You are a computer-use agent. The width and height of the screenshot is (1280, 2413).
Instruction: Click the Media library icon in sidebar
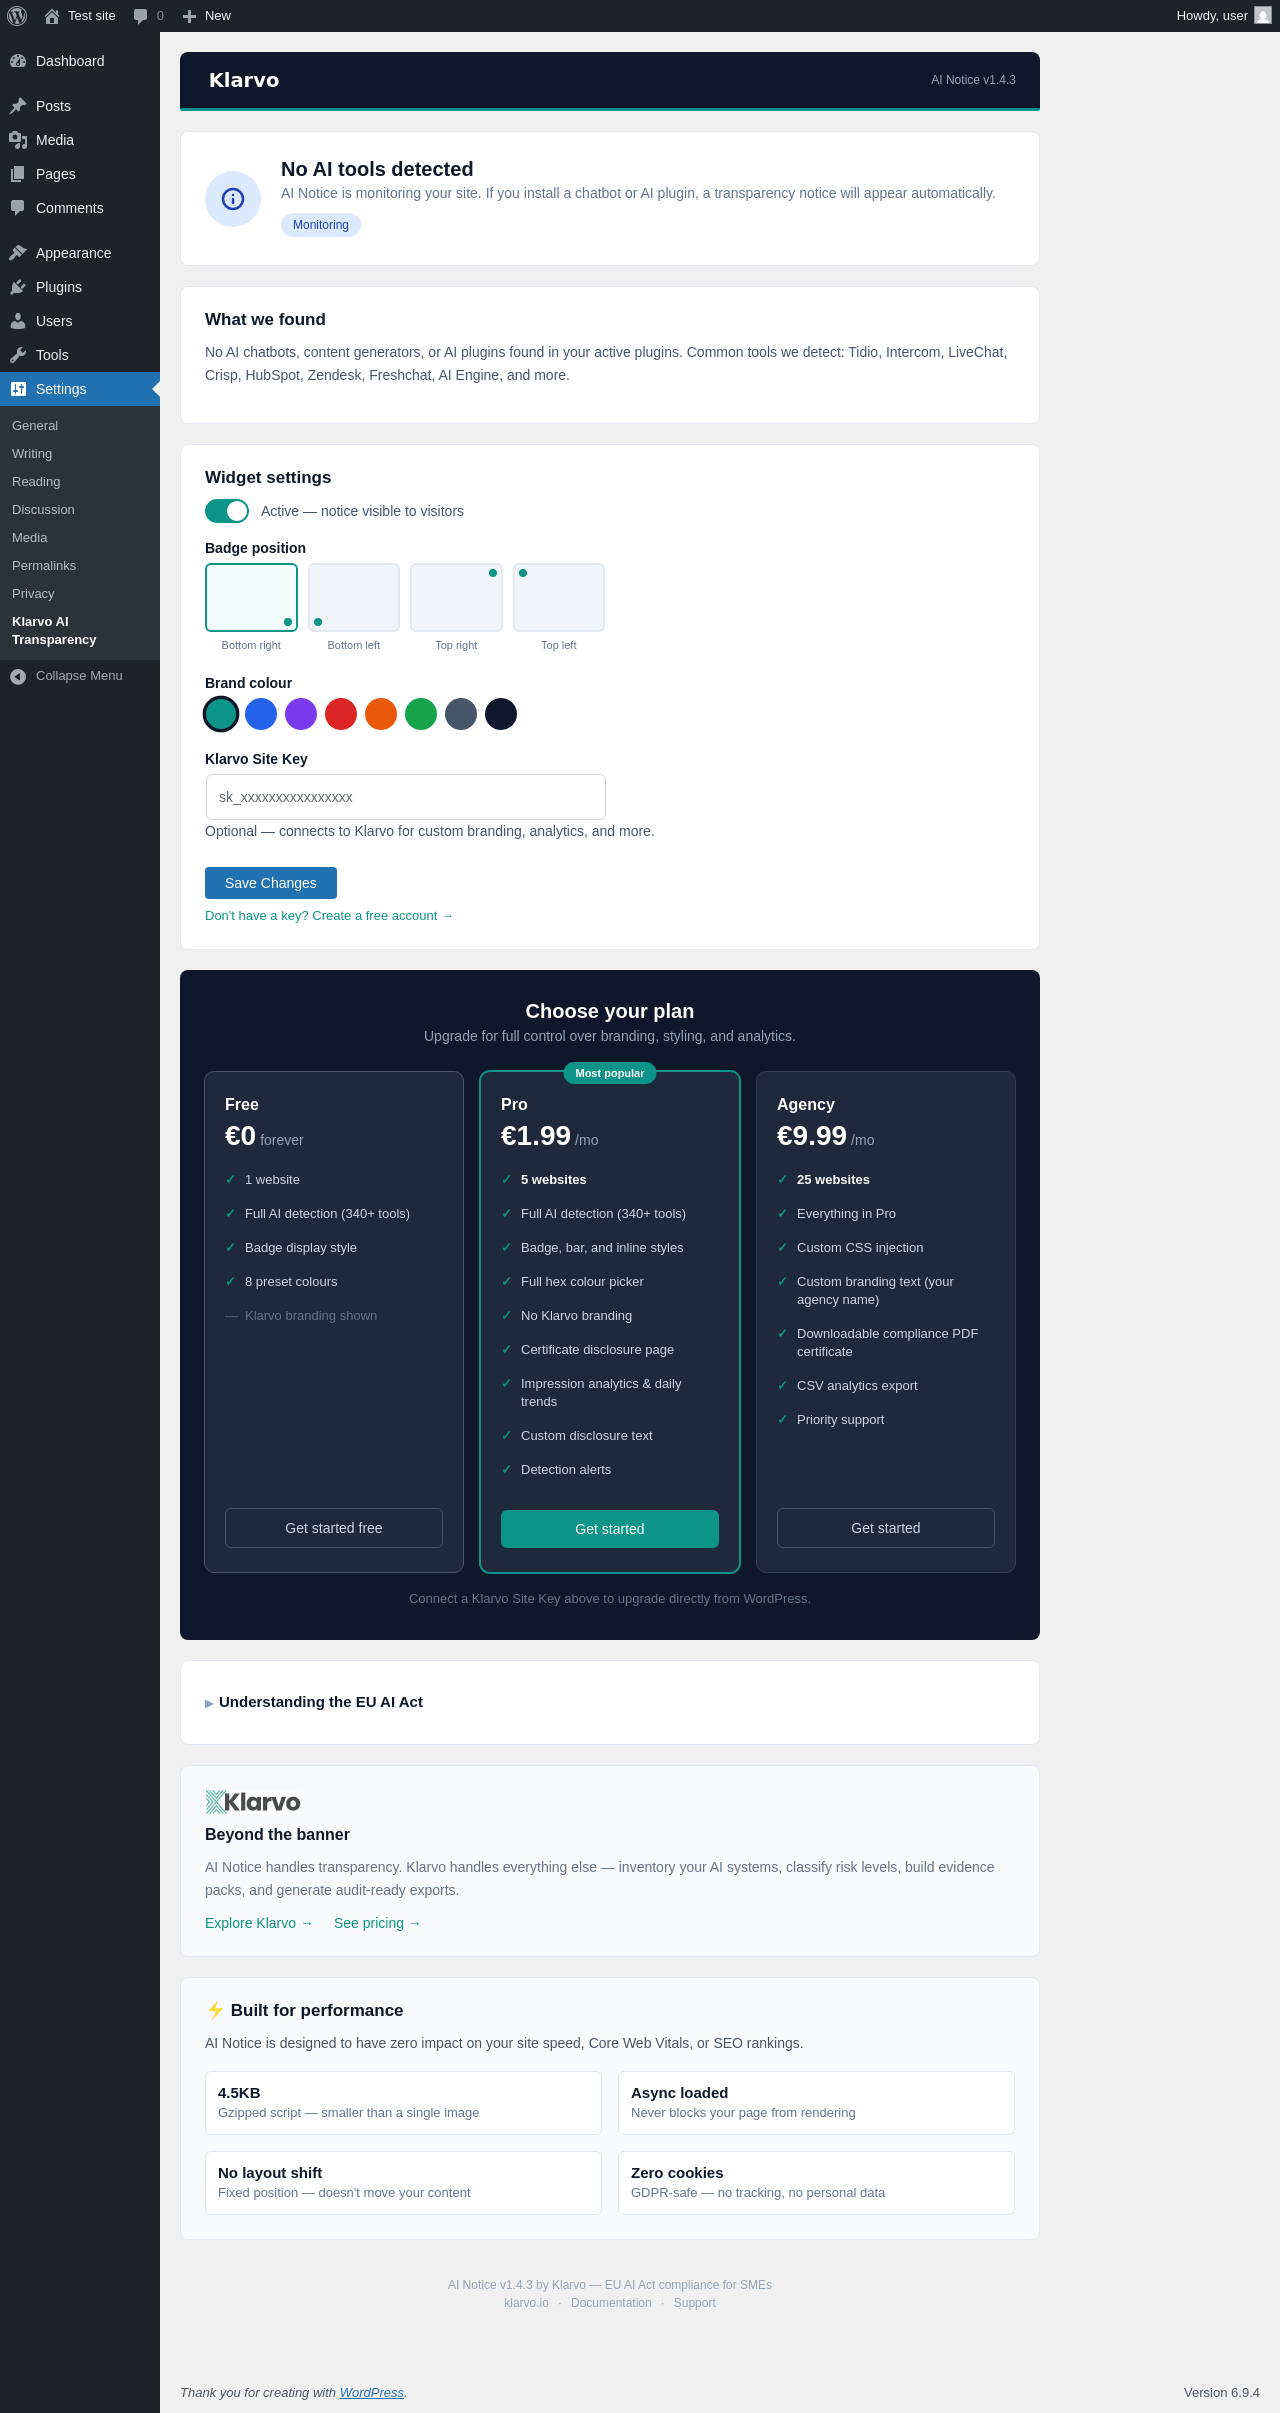point(18,140)
